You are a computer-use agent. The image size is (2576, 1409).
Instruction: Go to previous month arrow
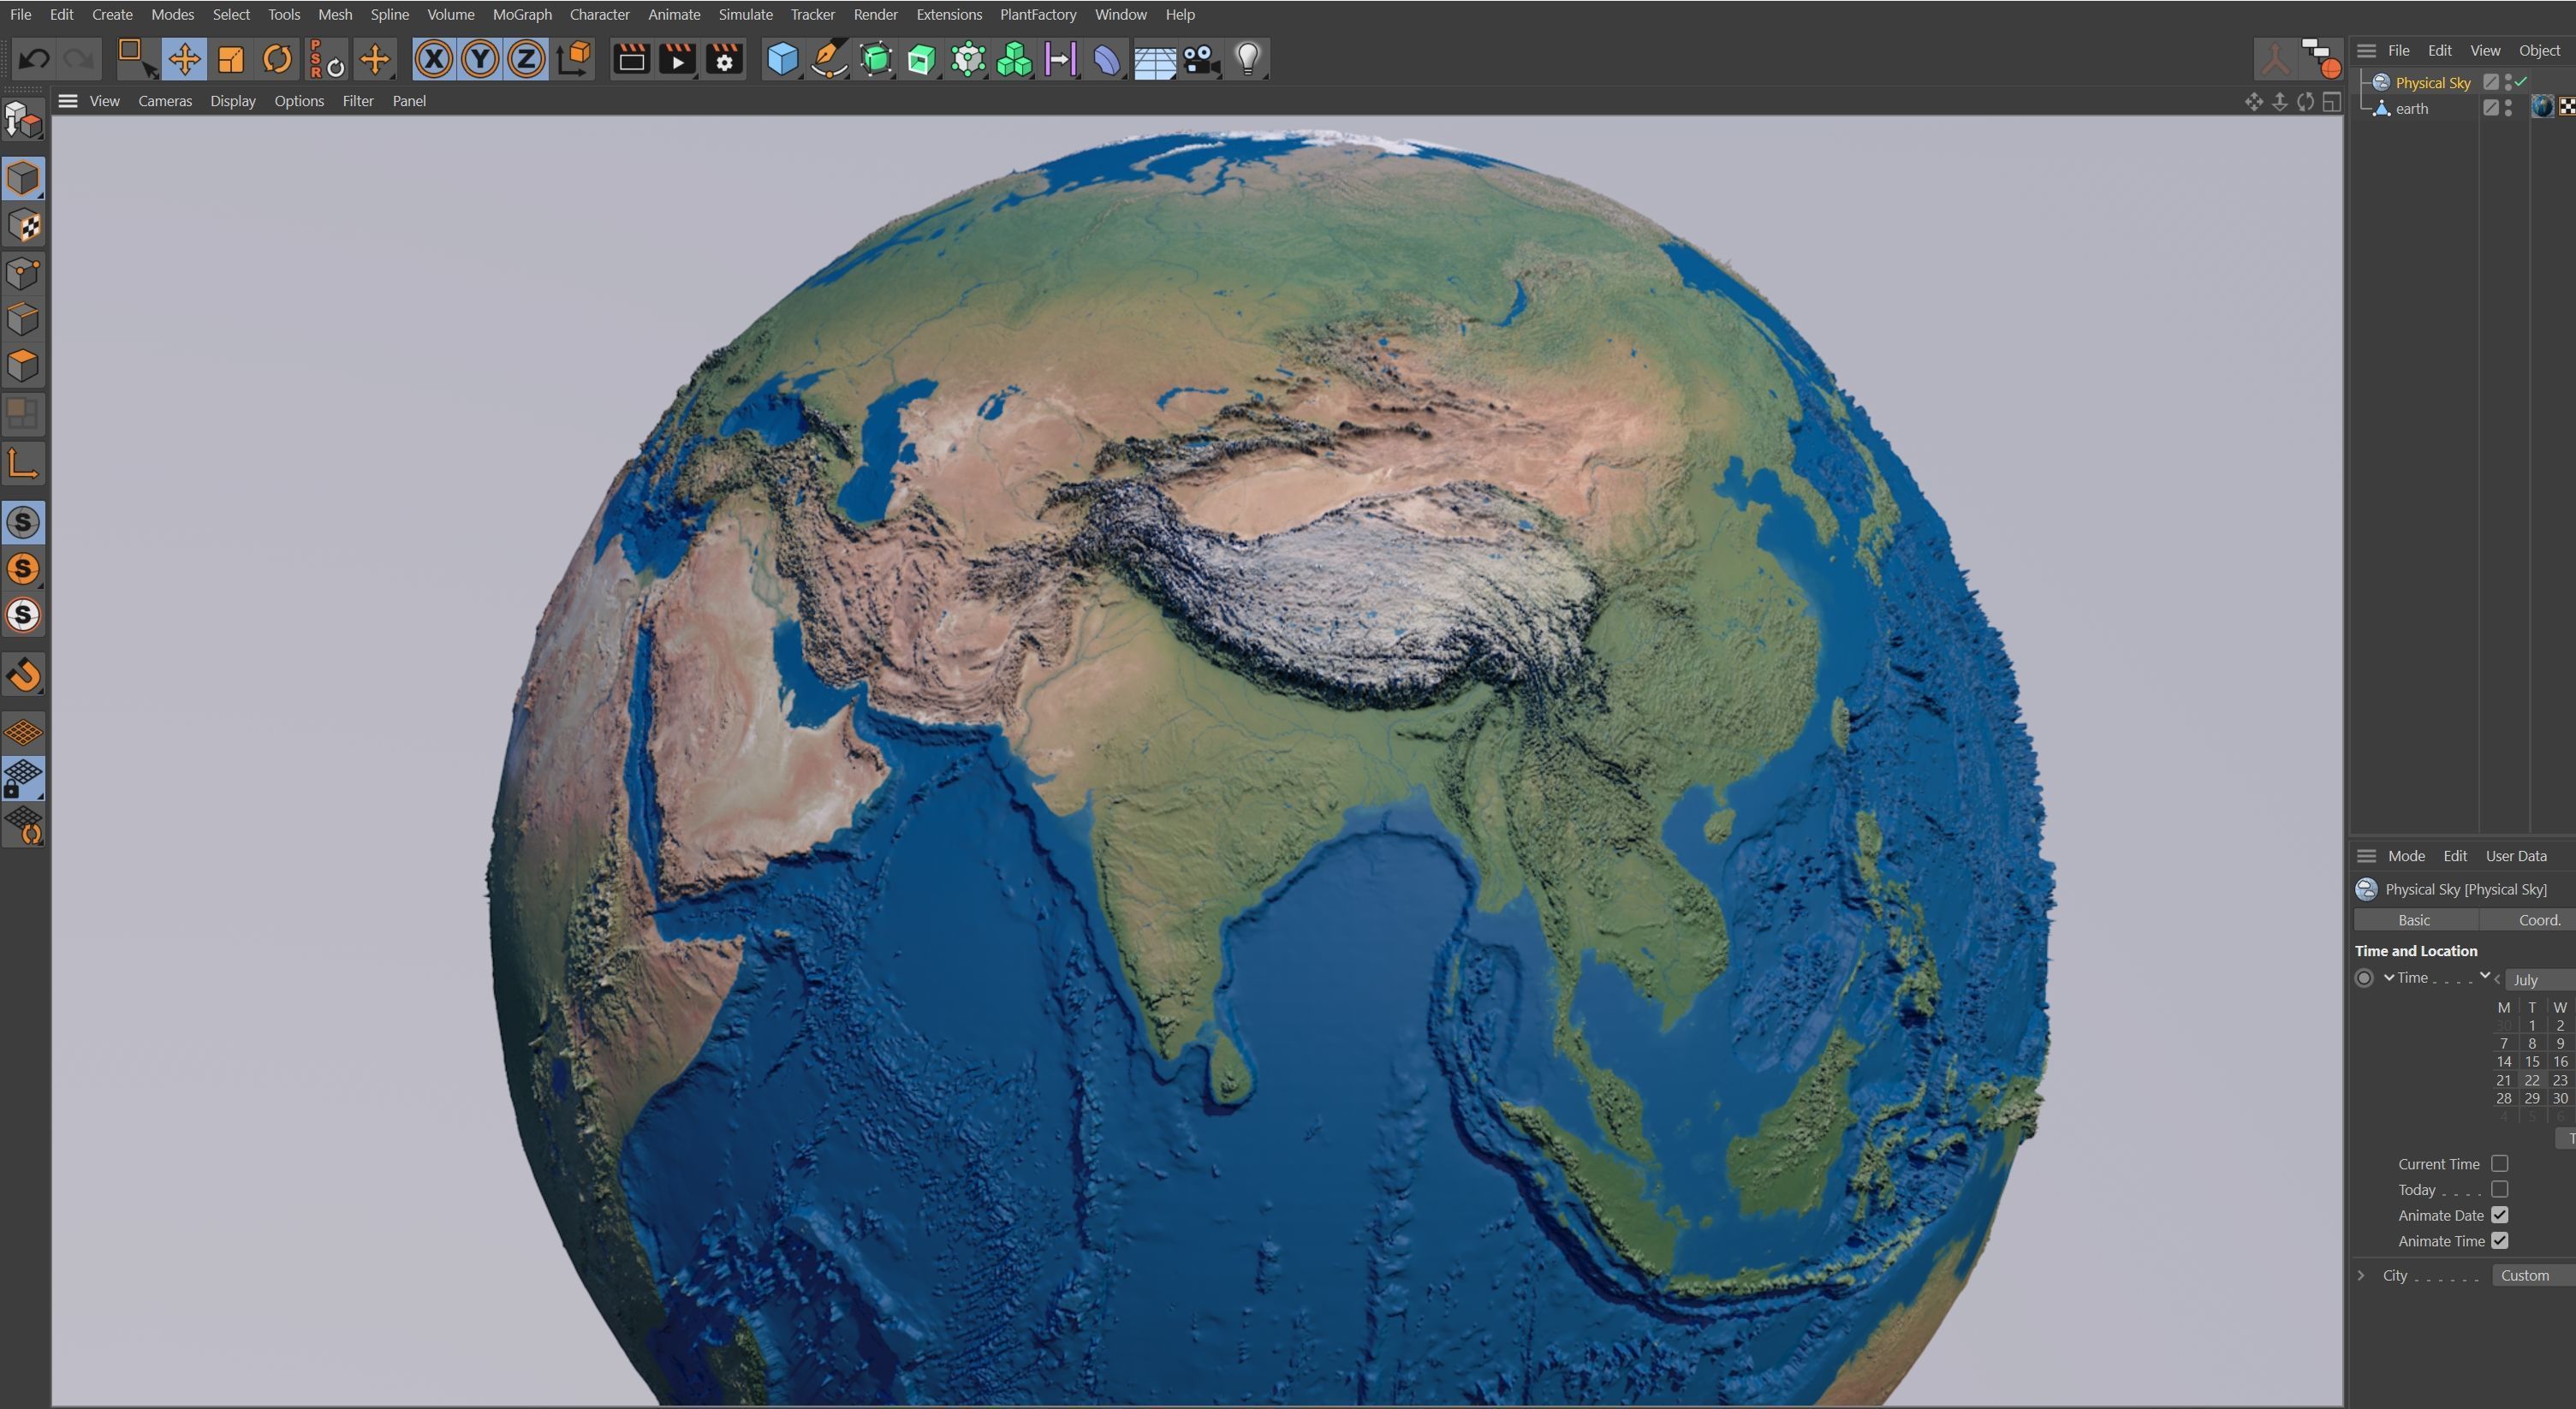(x=2497, y=979)
